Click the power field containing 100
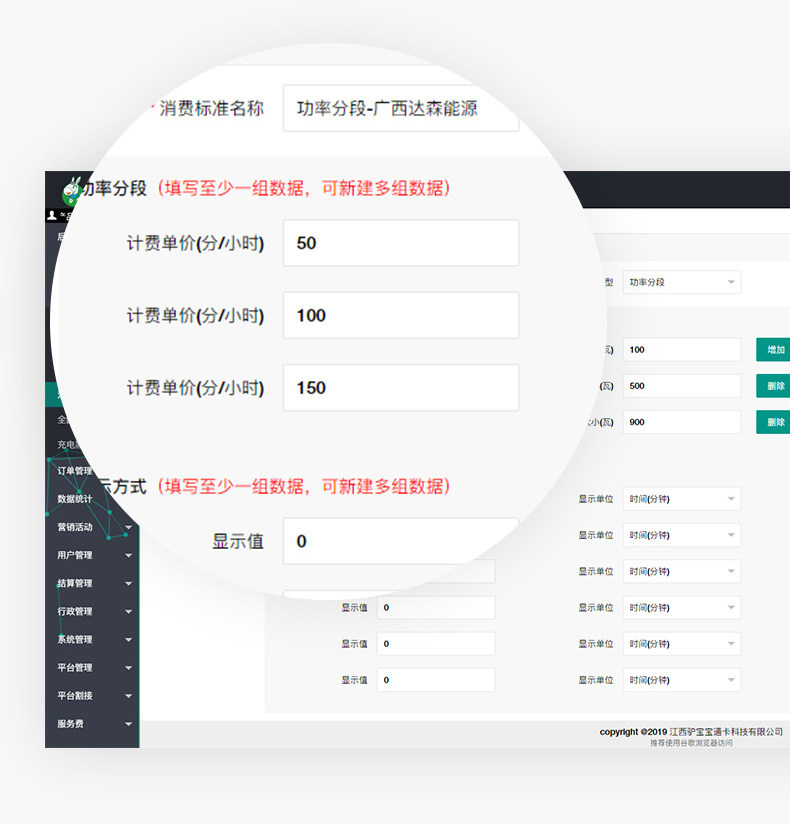Screen dimensions: 790x824 pos(682,349)
